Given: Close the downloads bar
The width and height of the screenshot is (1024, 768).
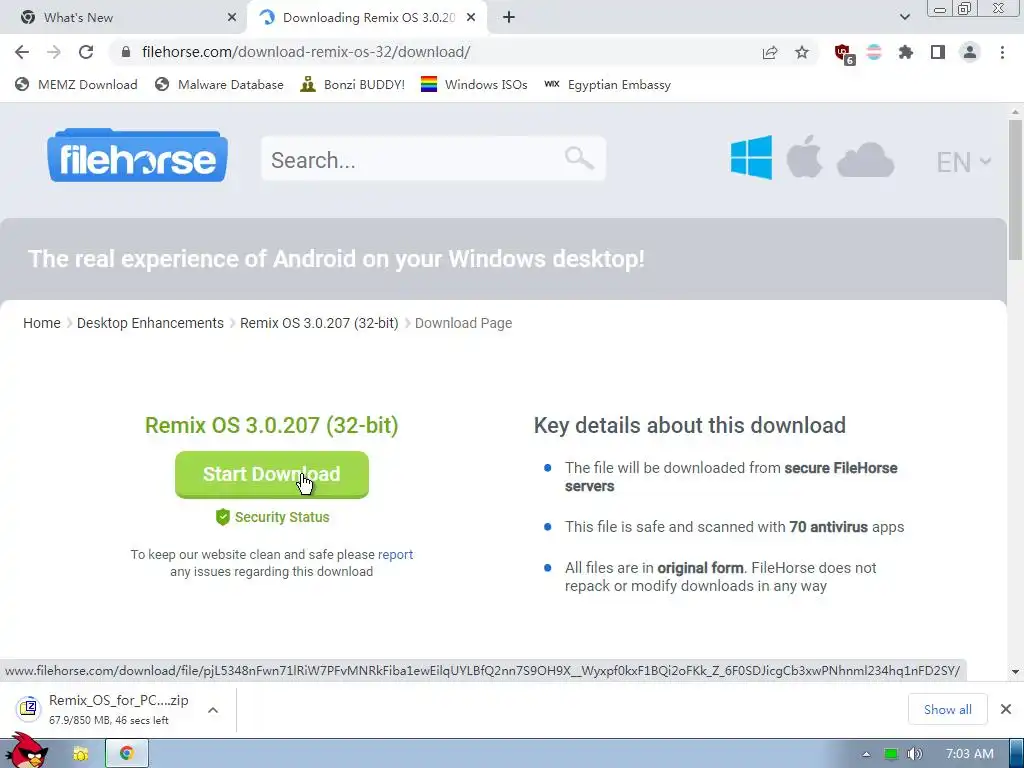Looking at the screenshot, I should [x=1006, y=709].
